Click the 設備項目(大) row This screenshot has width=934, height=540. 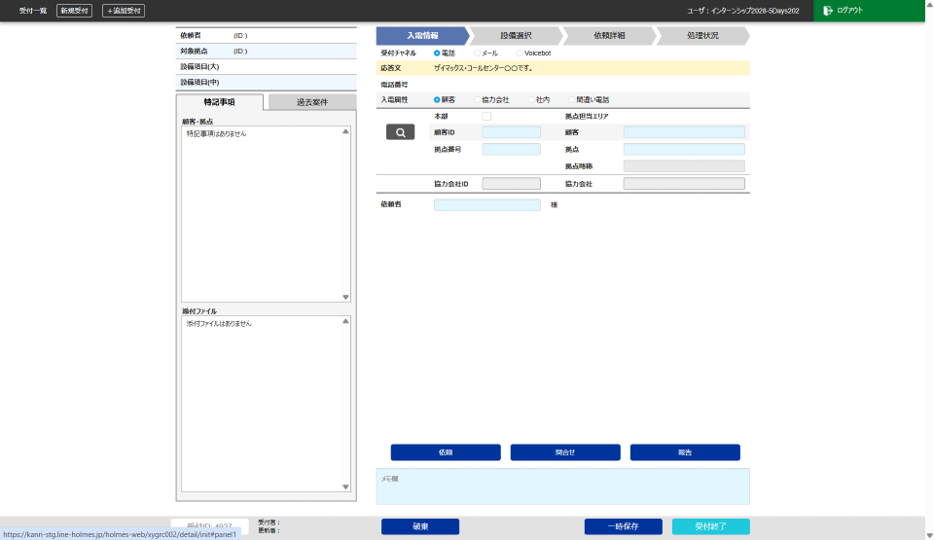(266, 67)
